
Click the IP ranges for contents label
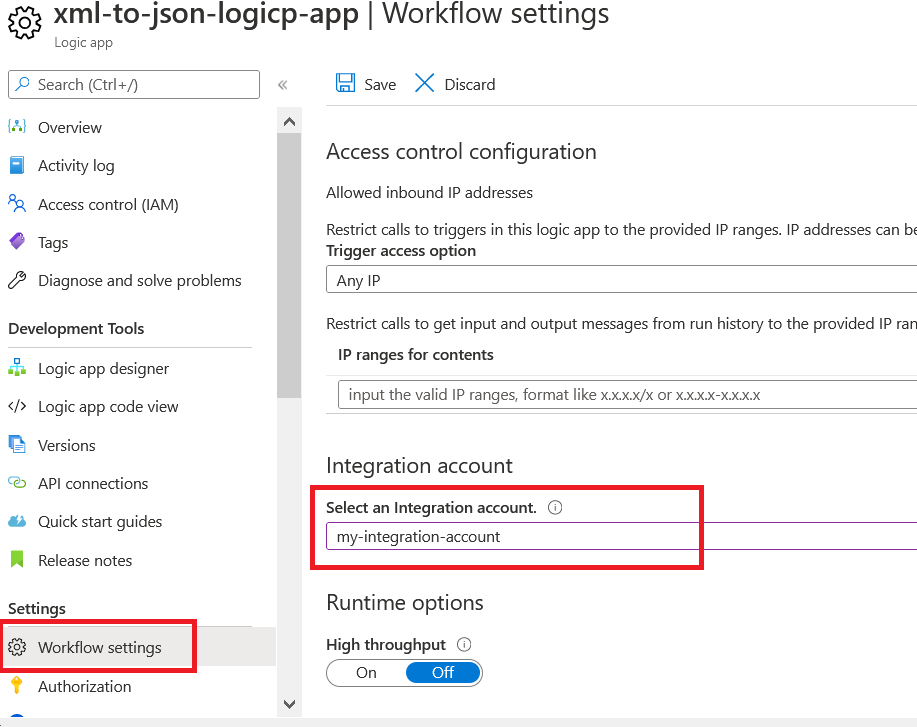415,355
